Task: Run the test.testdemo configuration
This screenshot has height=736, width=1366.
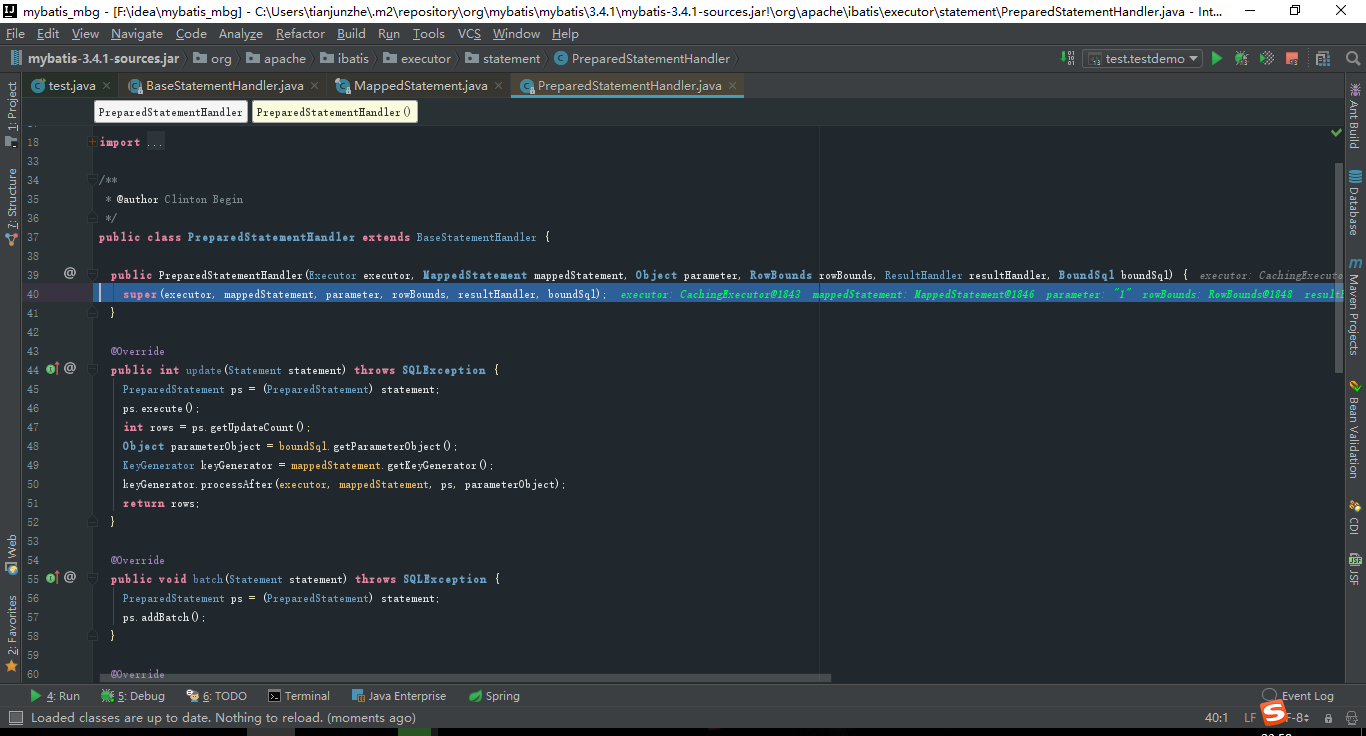Action: [1217, 58]
